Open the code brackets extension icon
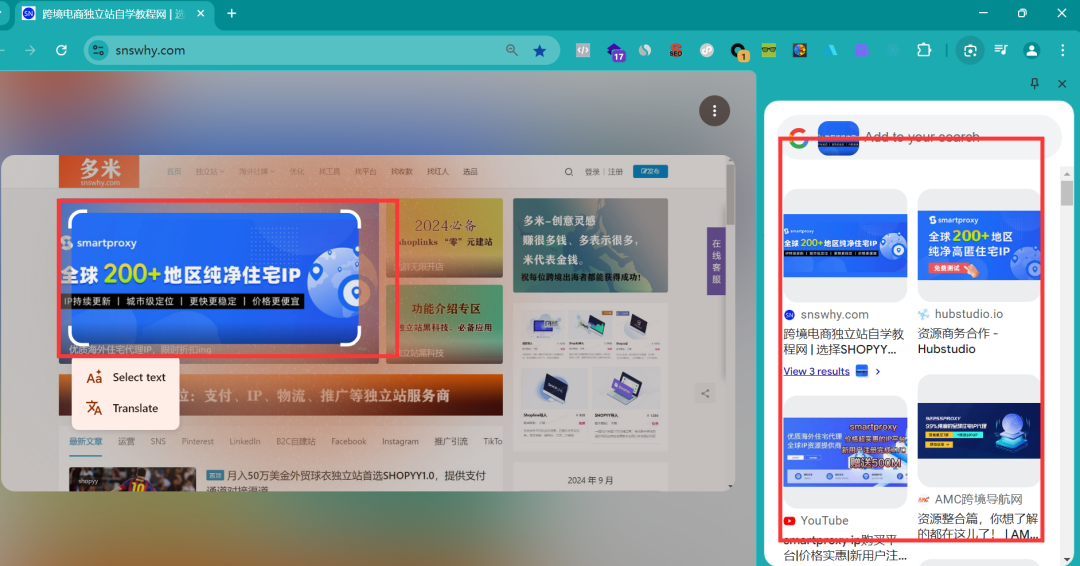This screenshot has width=1080, height=566. (x=583, y=50)
